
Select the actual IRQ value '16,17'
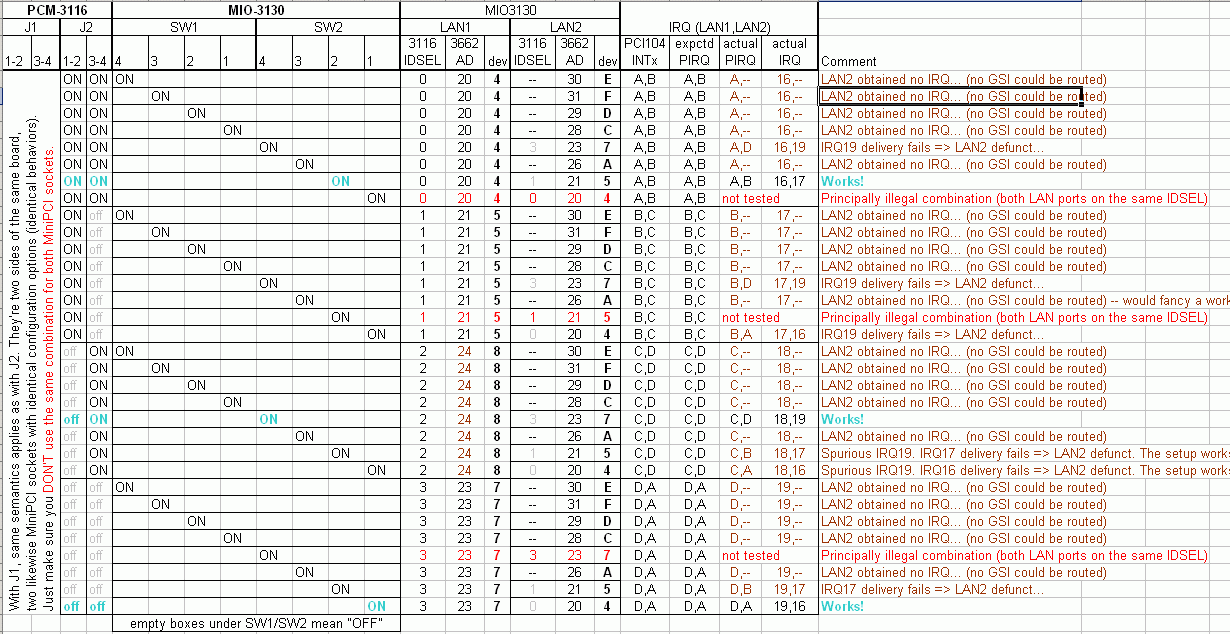click(790, 181)
